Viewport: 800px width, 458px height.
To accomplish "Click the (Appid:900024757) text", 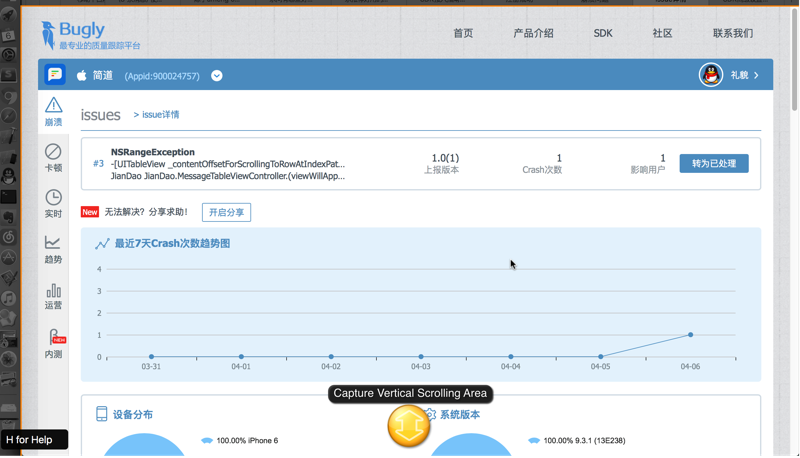I will tap(162, 76).
